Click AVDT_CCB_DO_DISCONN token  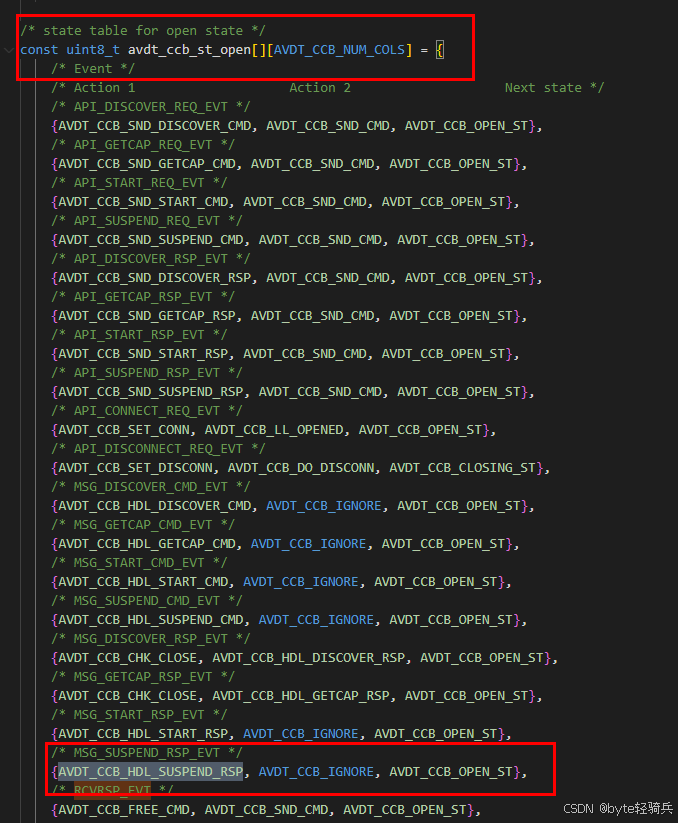coord(301,468)
